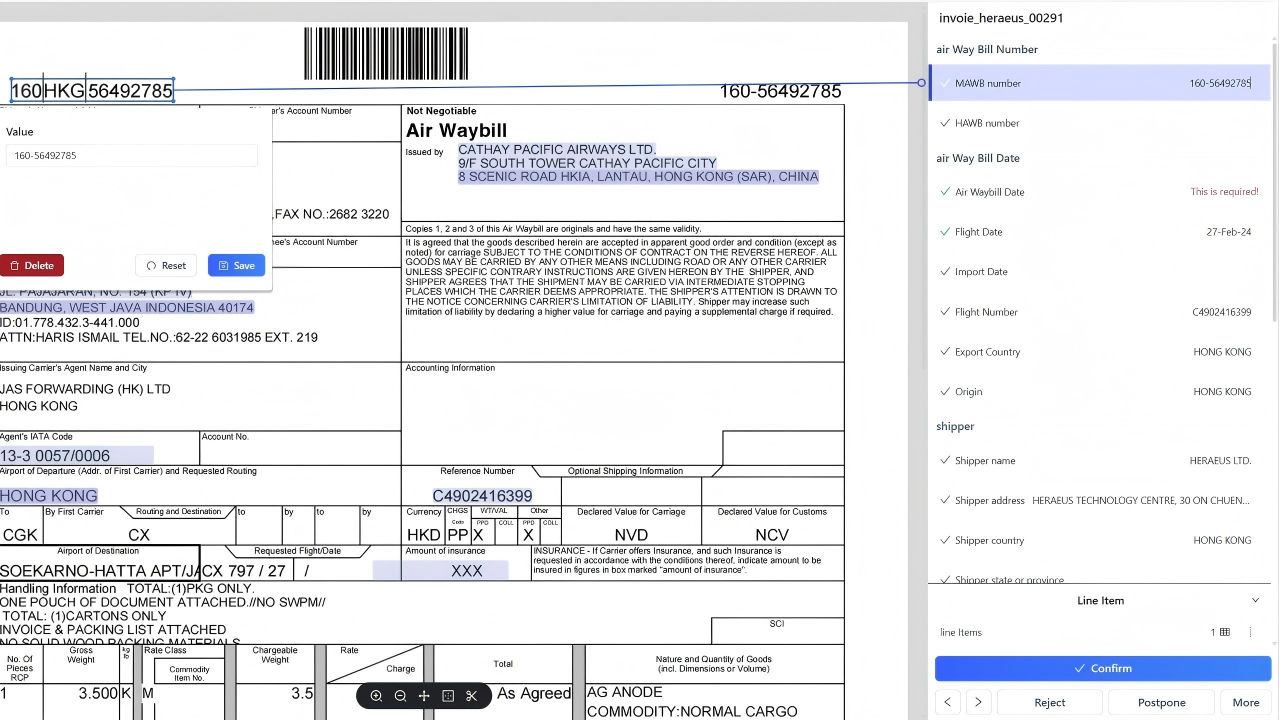Click the checkmark next to Shipper address
1280x720 pixels.
point(945,500)
